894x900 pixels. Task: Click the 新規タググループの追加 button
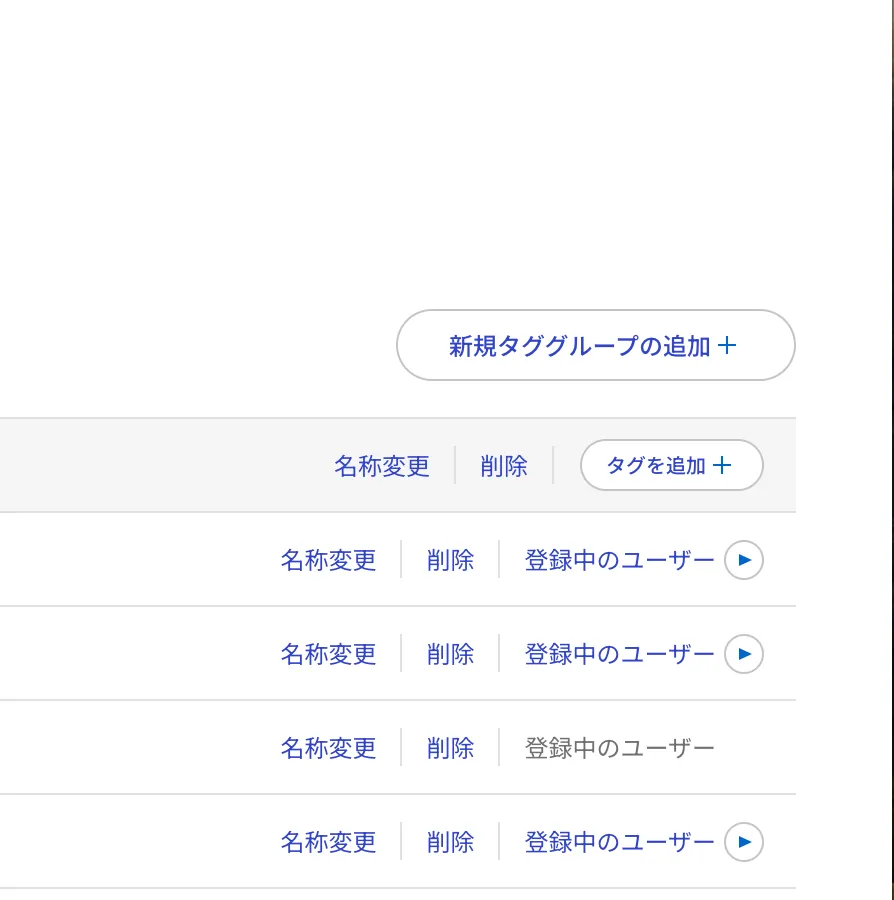[596, 345]
